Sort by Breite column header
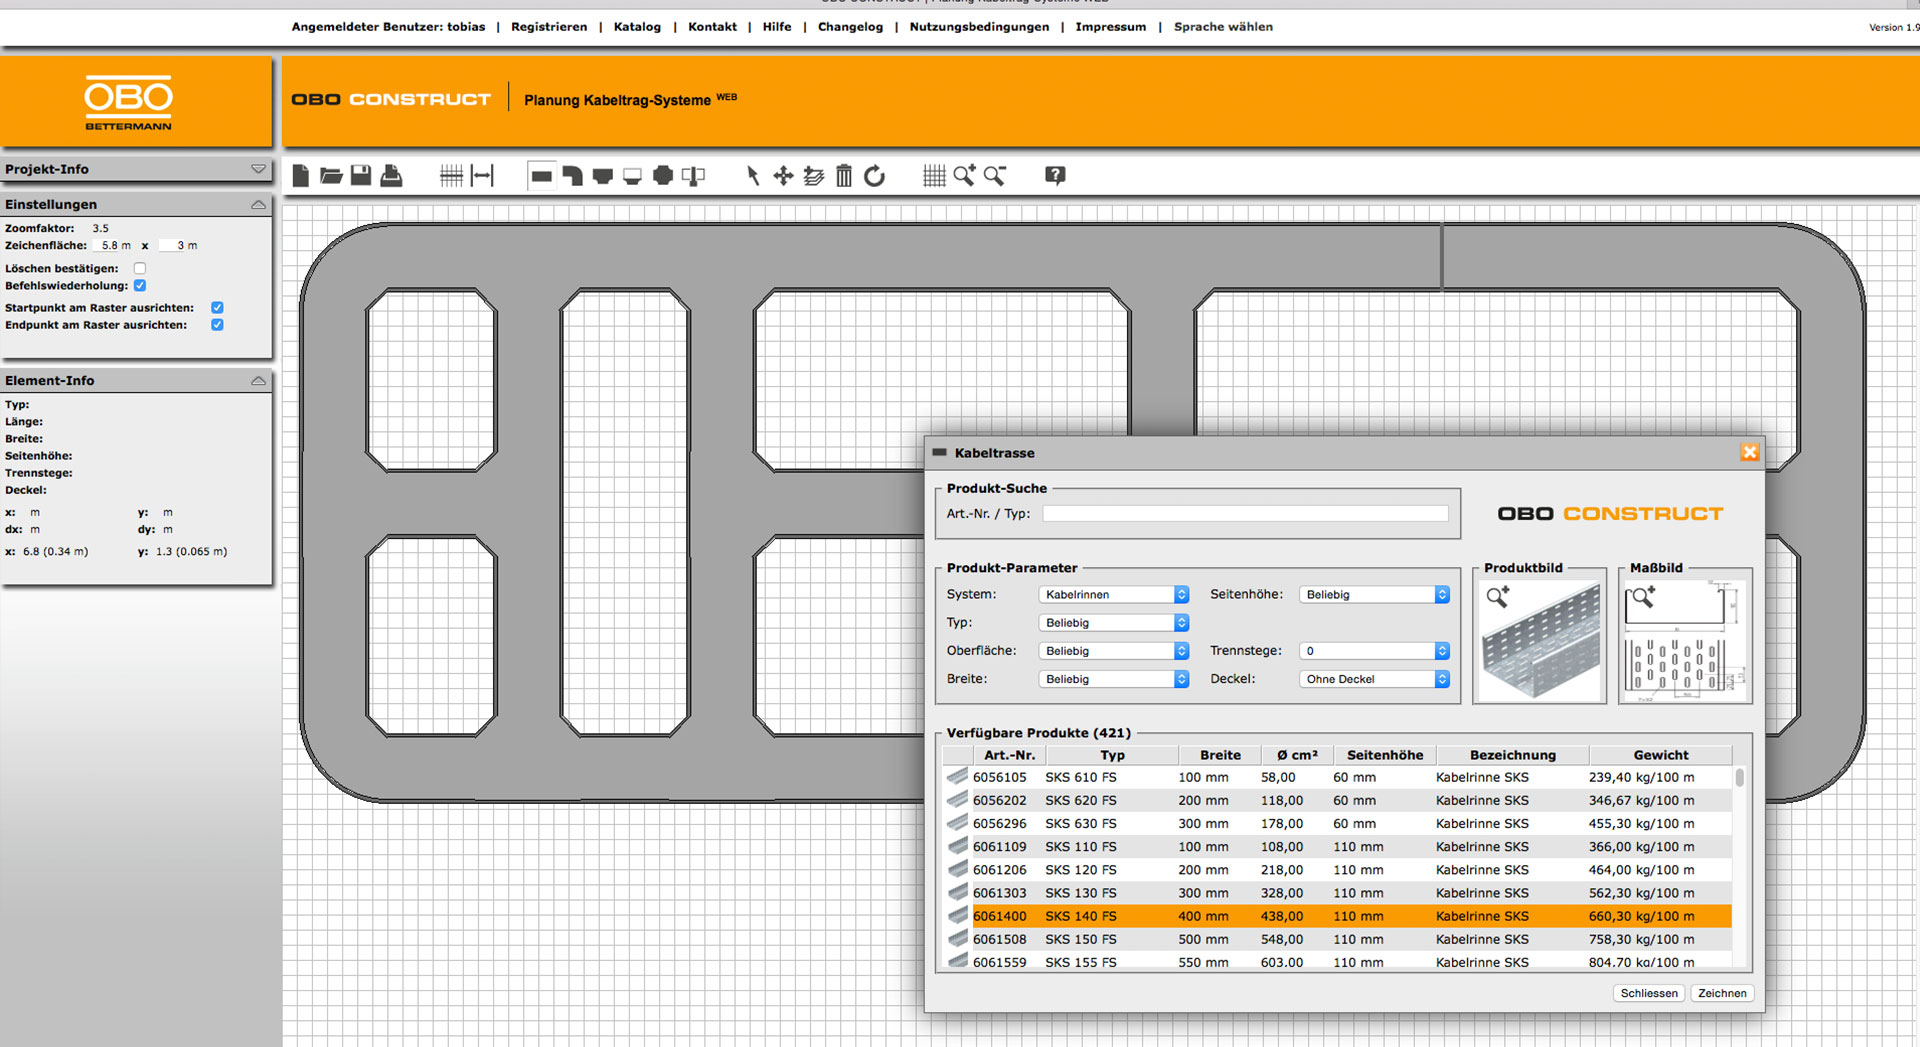The height and width of the screenshot is (1047, 1920). tap(1220, 755)
